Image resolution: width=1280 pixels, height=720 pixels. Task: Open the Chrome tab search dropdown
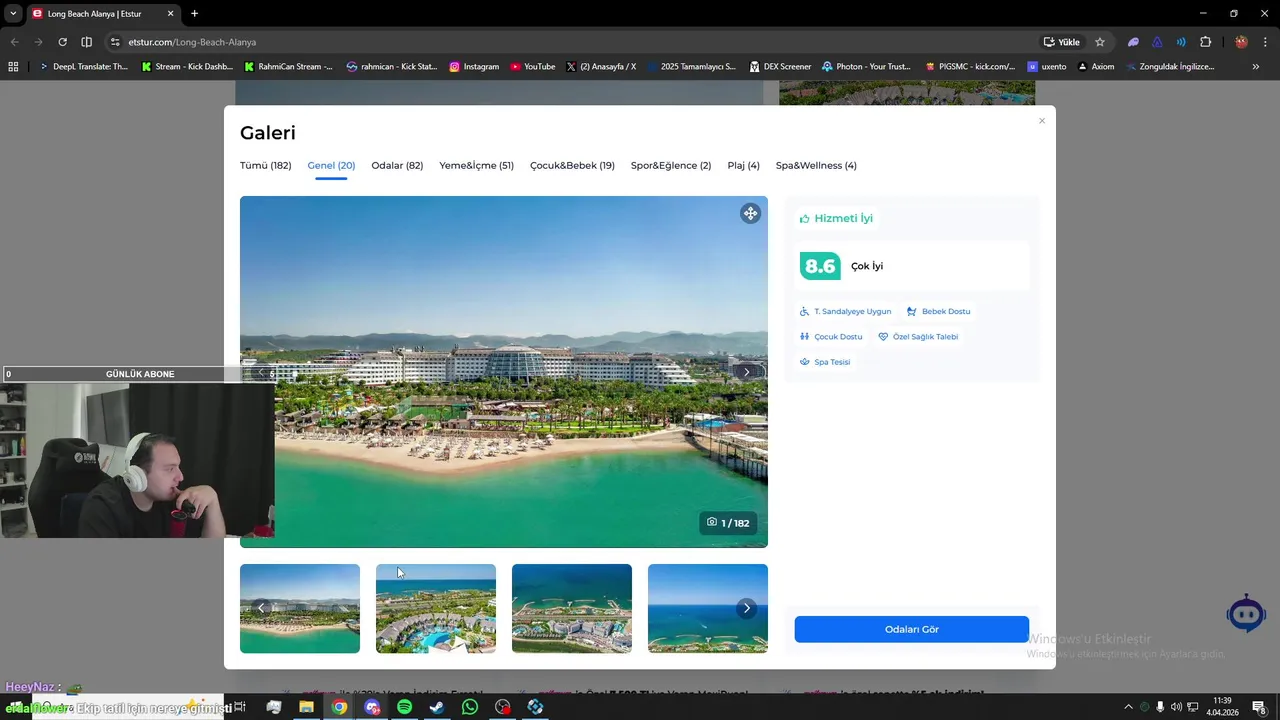13,13
